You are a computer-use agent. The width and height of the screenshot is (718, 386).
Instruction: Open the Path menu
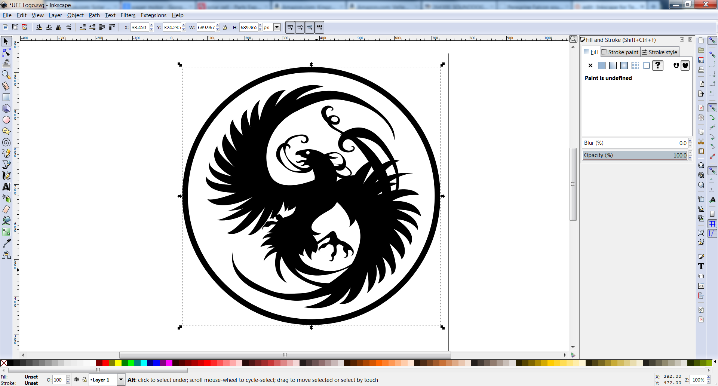[94, 15]
